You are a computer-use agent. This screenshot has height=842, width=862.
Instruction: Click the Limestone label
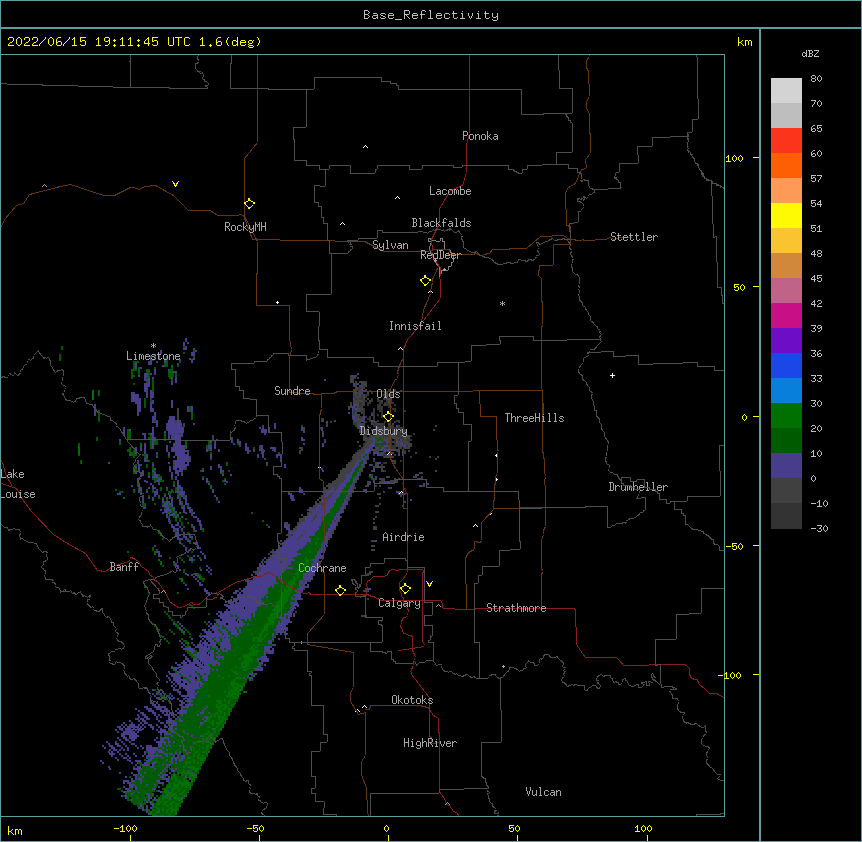pyautogui.click(x=153, y=356)
